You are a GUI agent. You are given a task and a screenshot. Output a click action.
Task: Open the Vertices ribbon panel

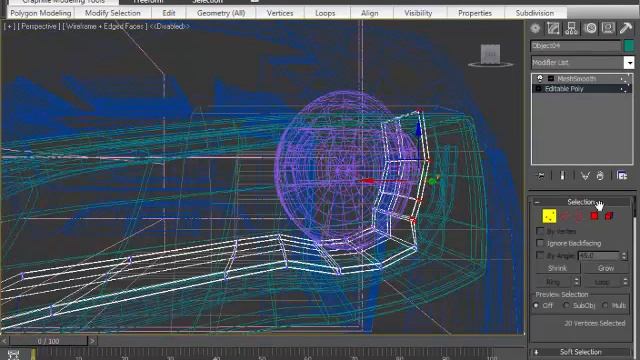click(x=280, y=13)
